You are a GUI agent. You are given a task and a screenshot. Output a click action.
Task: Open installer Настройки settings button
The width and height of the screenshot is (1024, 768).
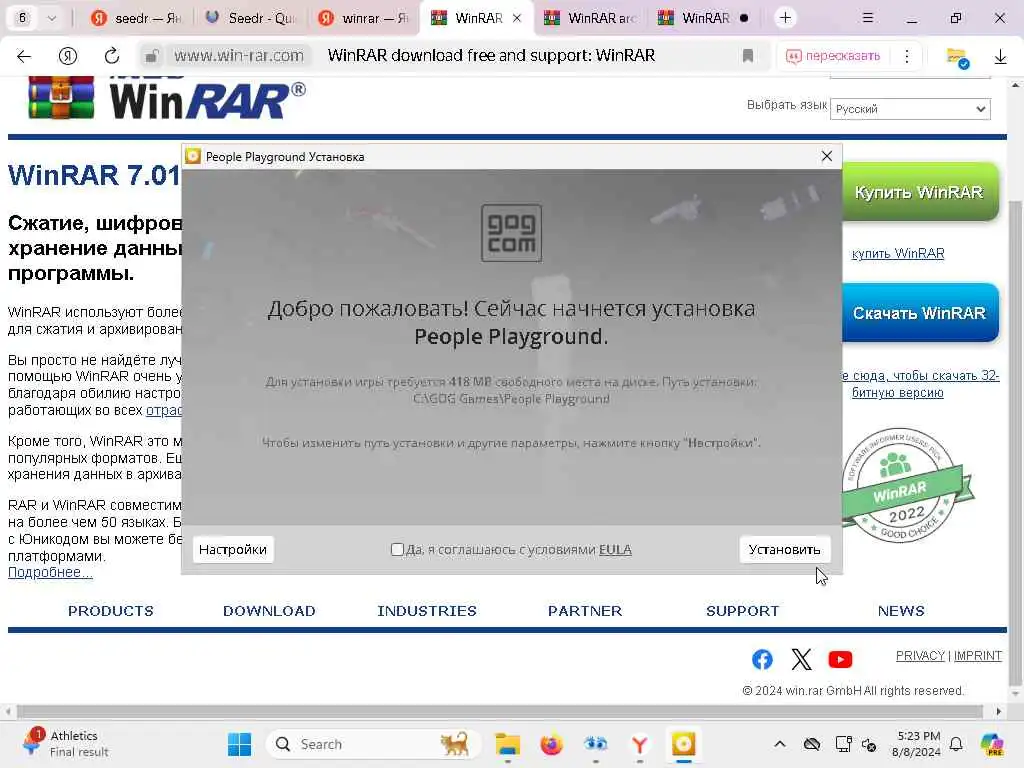232,549
